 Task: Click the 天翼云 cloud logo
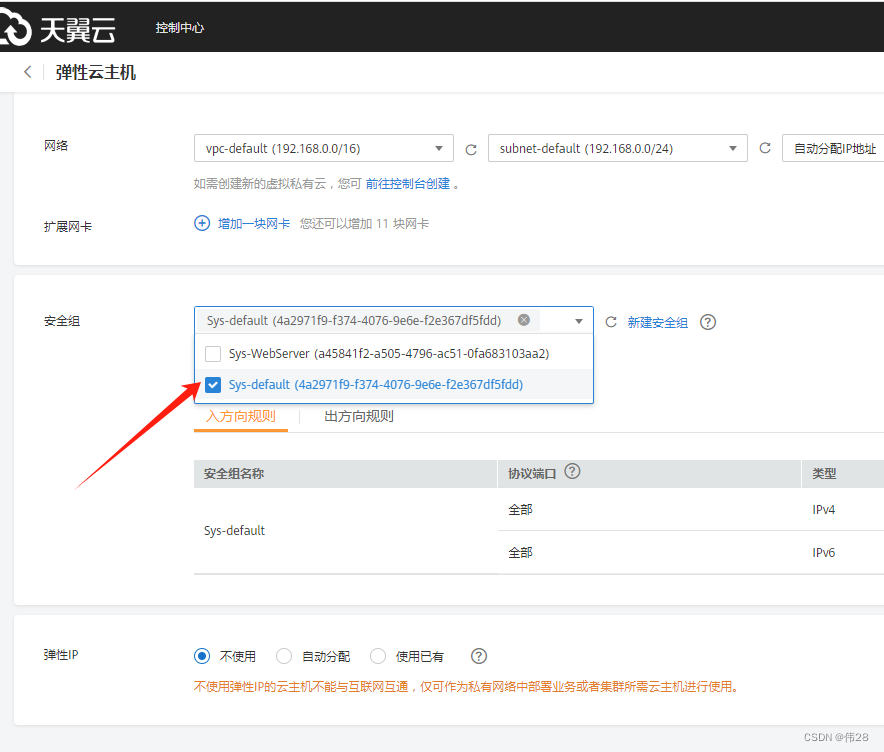click(x=58, y=28)
